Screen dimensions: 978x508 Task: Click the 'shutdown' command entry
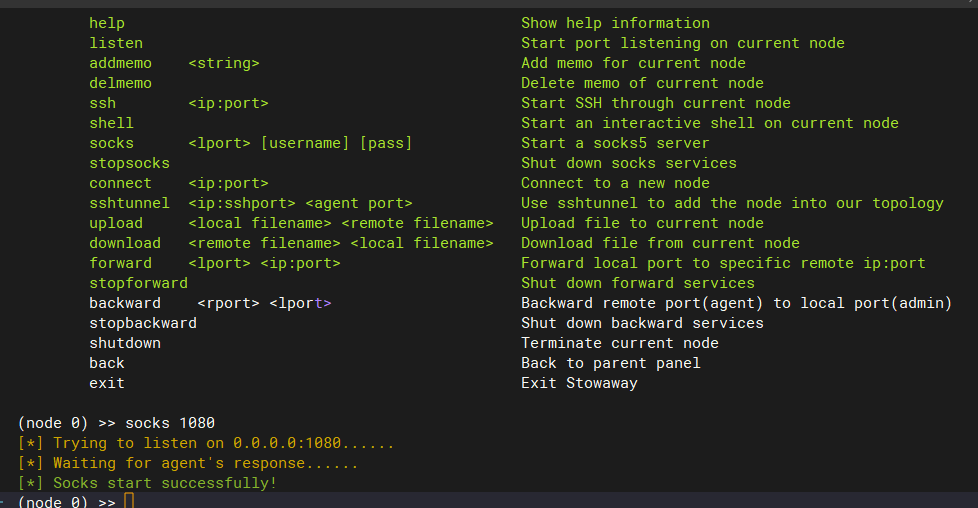point(125,343)
